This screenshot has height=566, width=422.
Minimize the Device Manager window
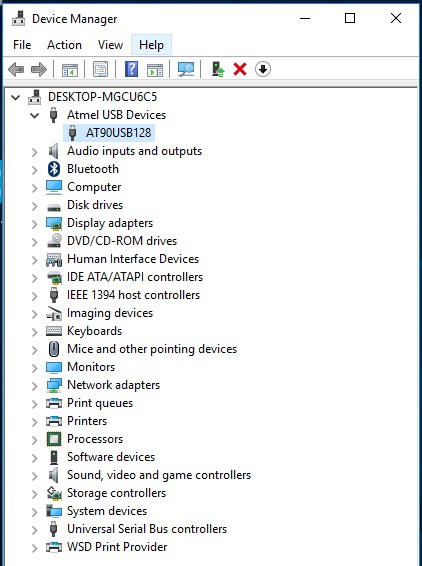coord(305,18)
